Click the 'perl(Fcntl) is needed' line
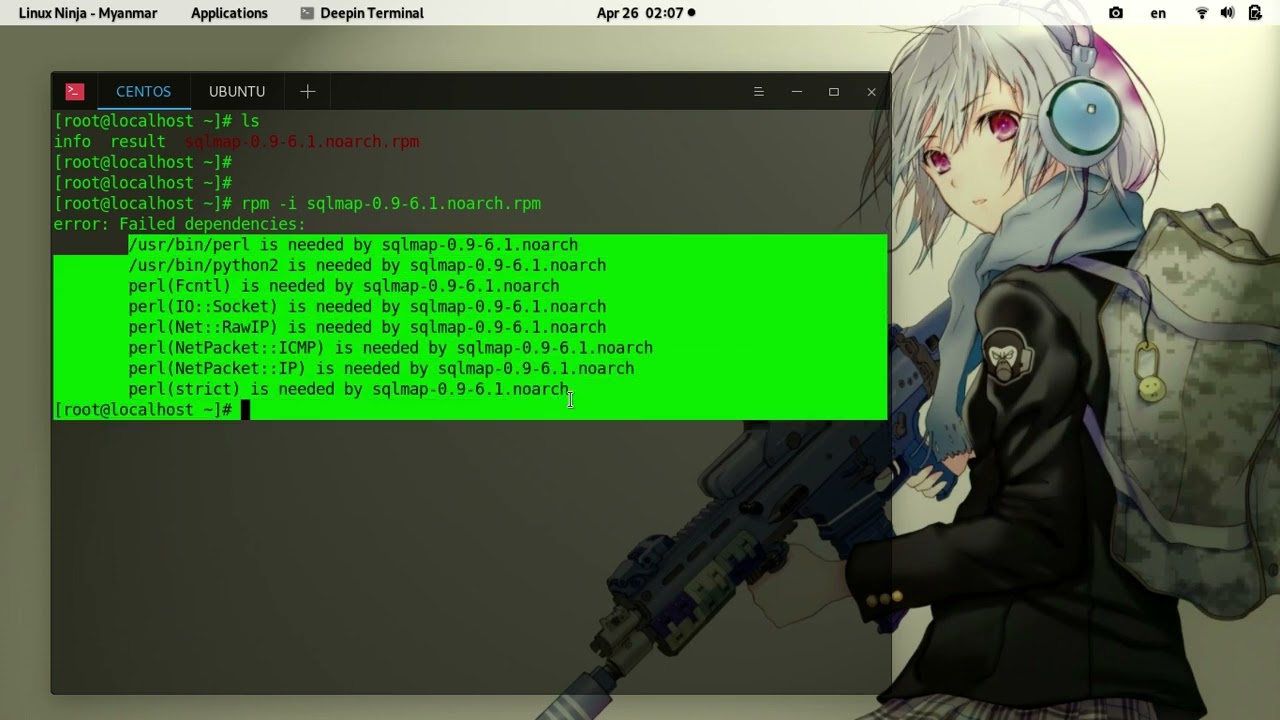1280x720 pixels. [344, 286]
